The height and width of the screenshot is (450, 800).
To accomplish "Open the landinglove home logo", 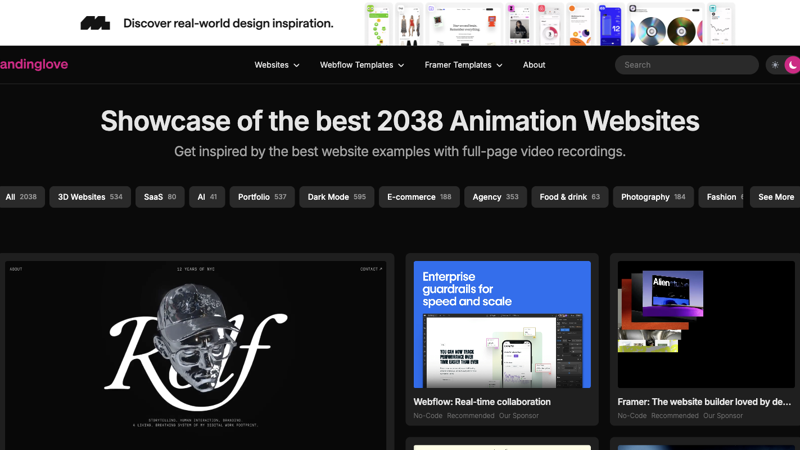I will pyautogui.click(x=34, y=64).
